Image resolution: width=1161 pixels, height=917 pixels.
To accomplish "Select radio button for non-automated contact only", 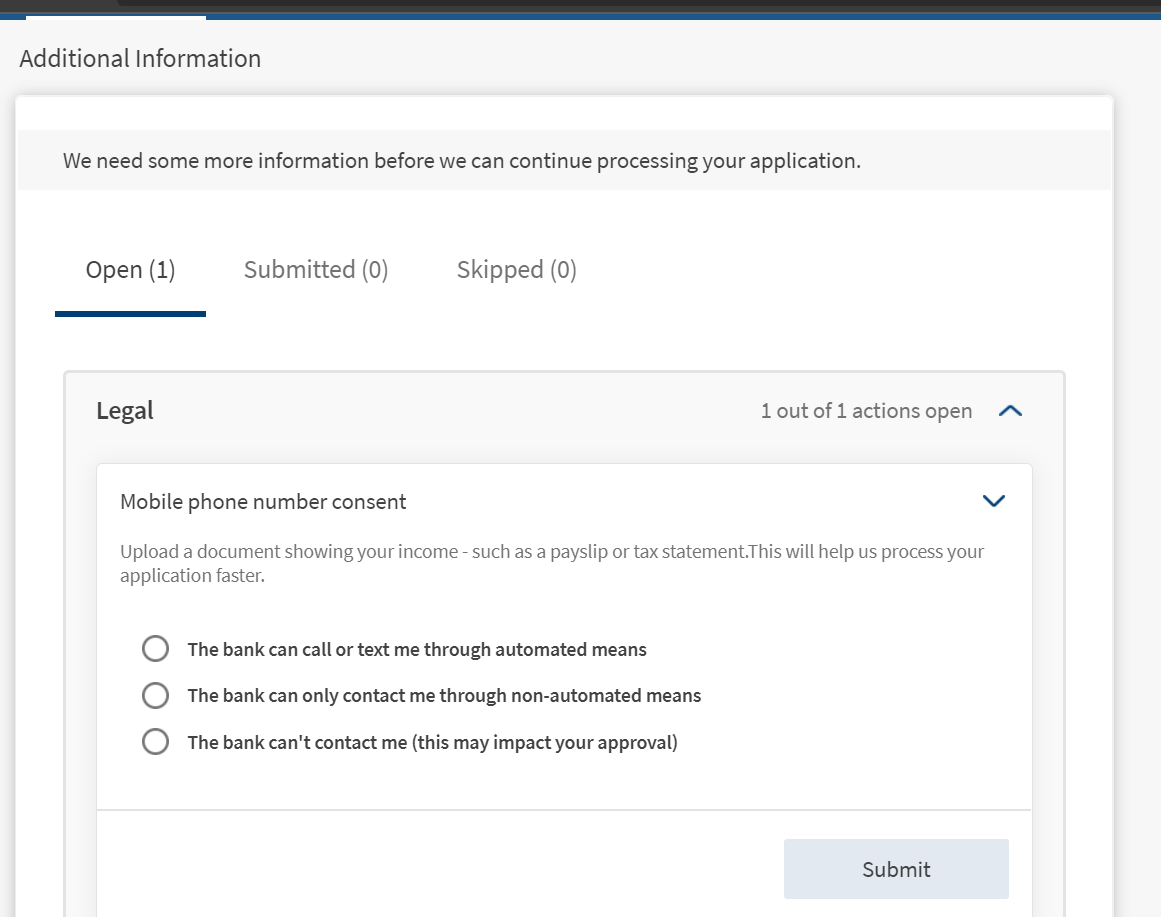I will click(x=155, y=695).
